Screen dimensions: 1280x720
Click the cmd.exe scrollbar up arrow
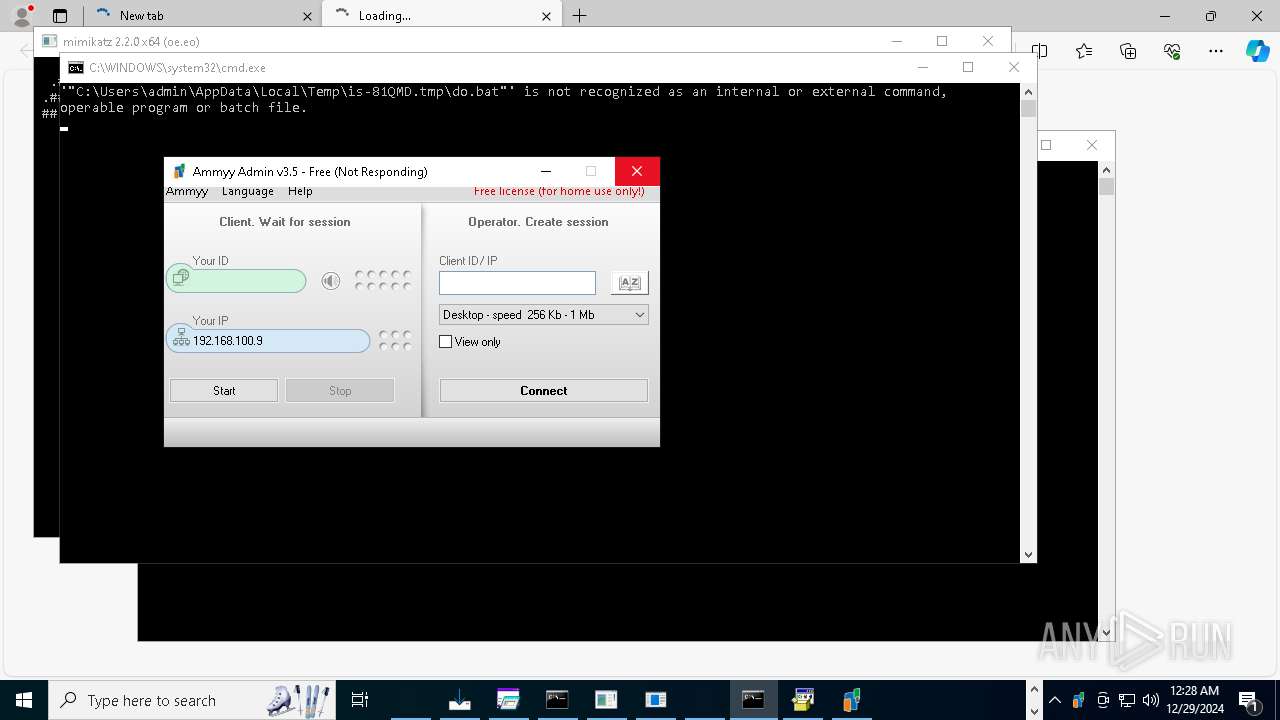coord(1028,92)
